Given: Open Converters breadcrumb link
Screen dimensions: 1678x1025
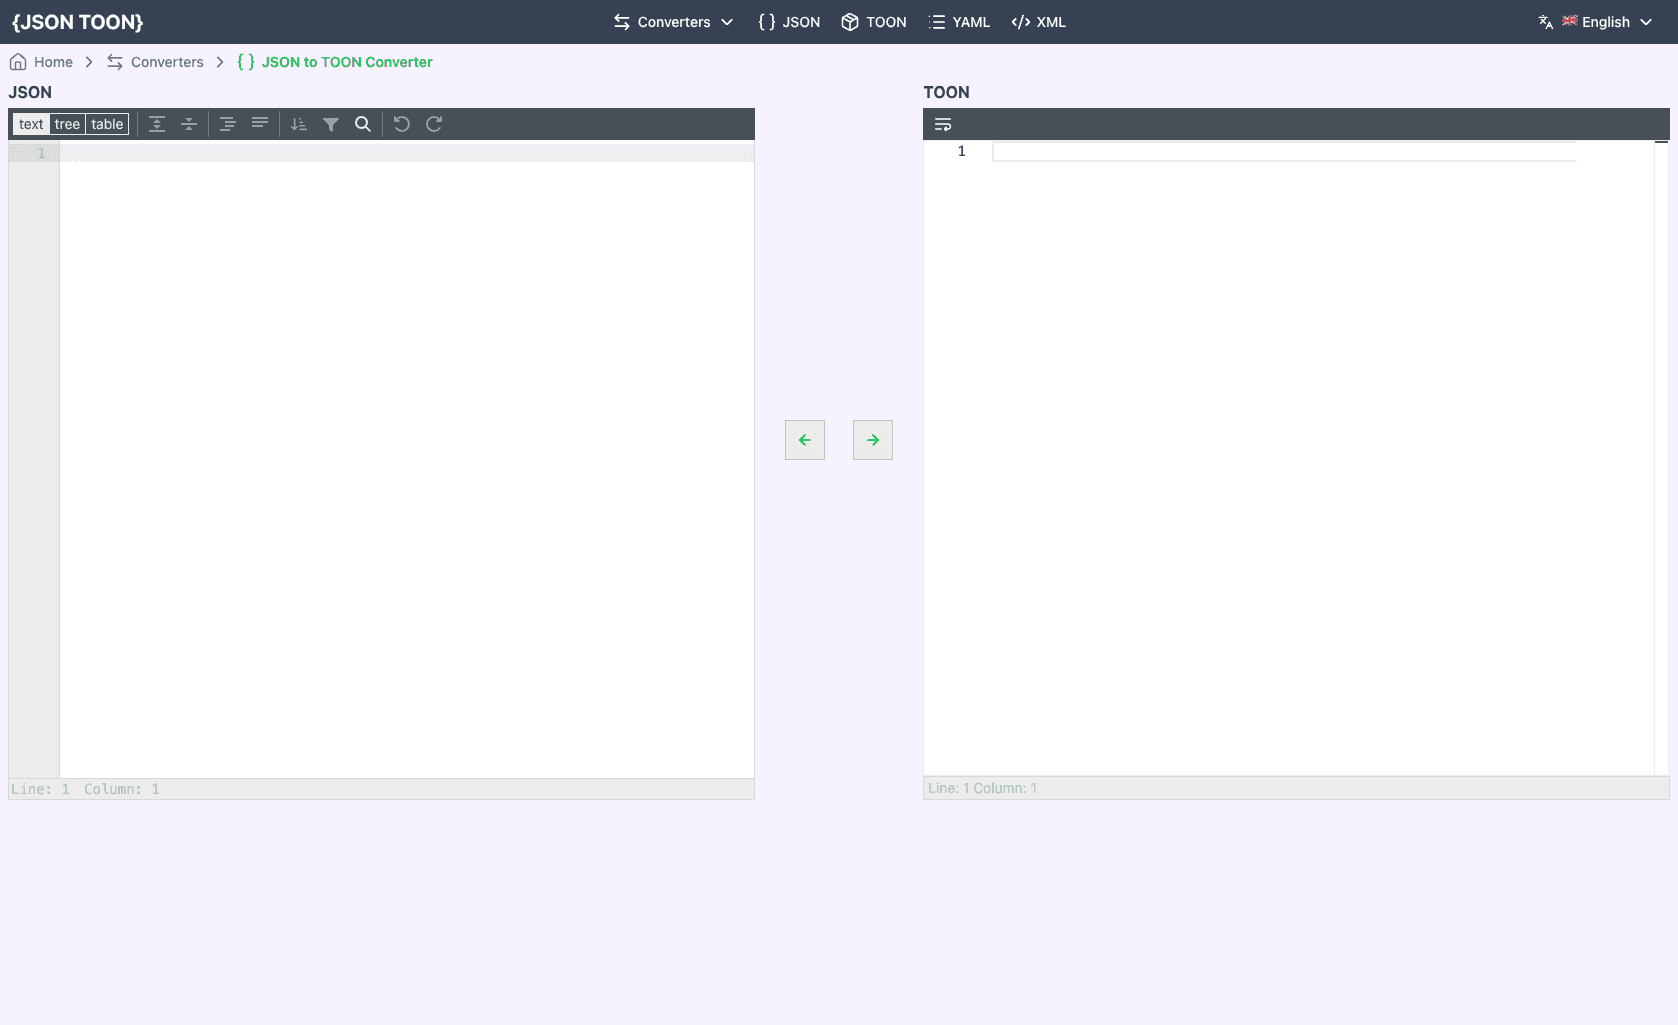Looking at the screenshot, I should pos(155,62).
